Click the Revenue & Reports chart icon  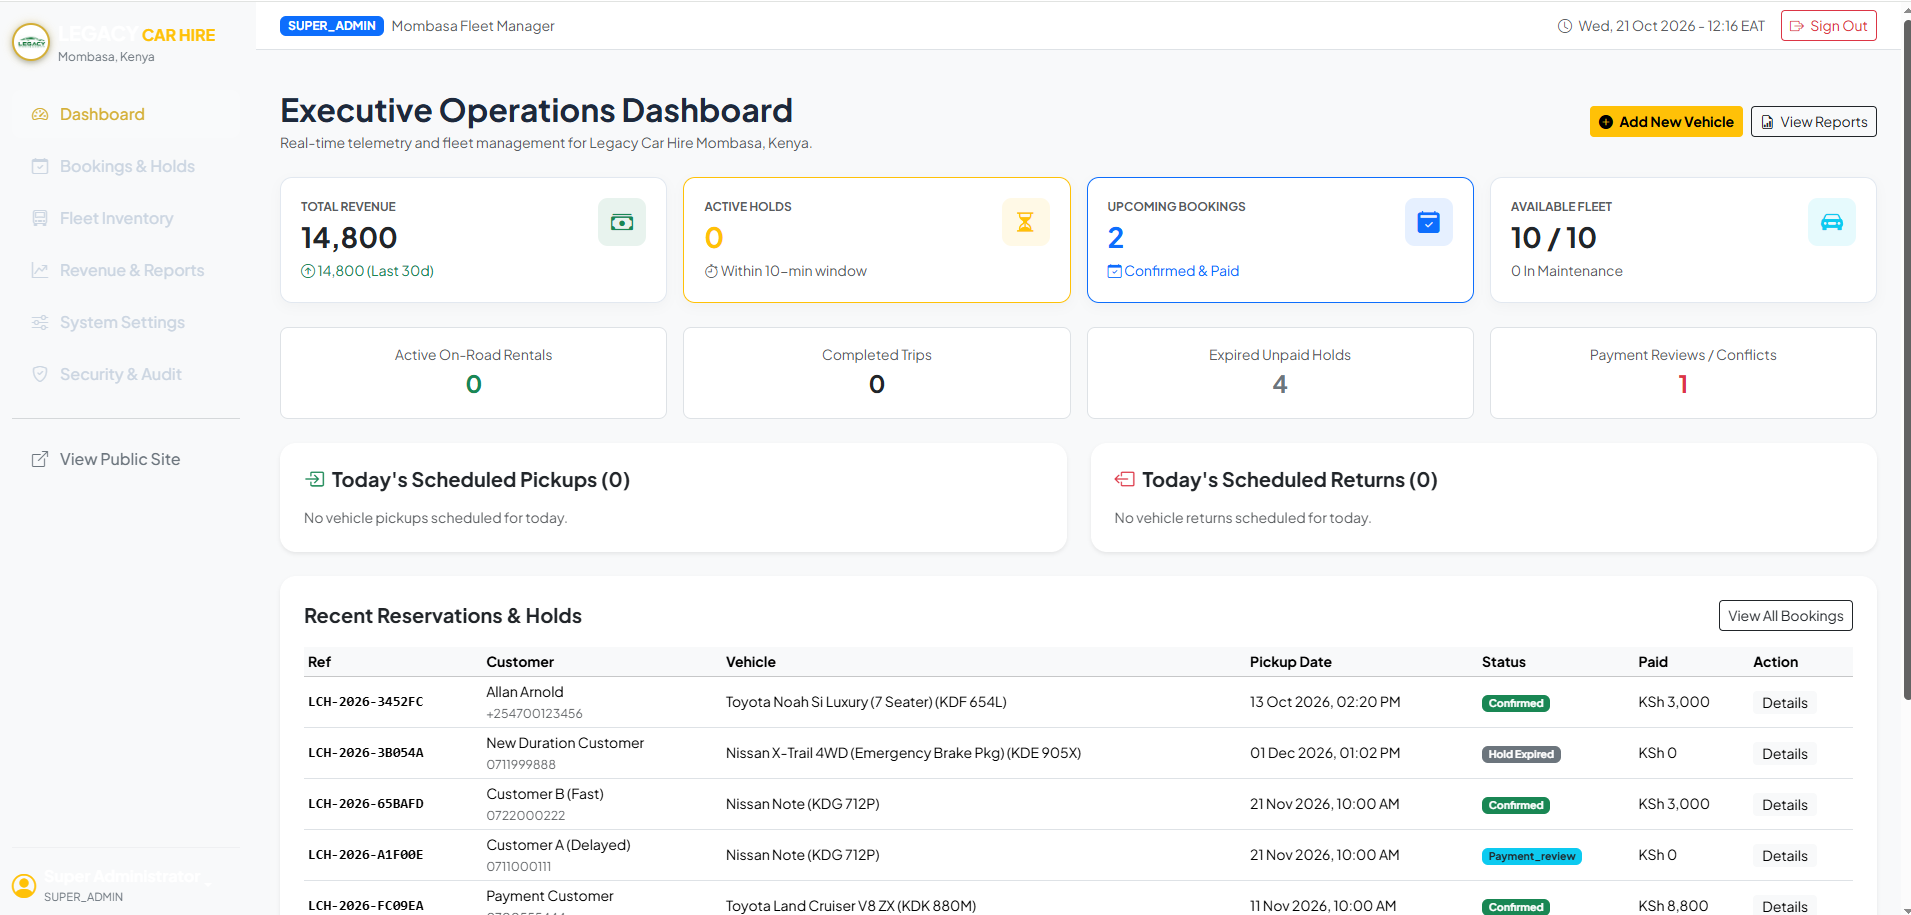(40, 270)
